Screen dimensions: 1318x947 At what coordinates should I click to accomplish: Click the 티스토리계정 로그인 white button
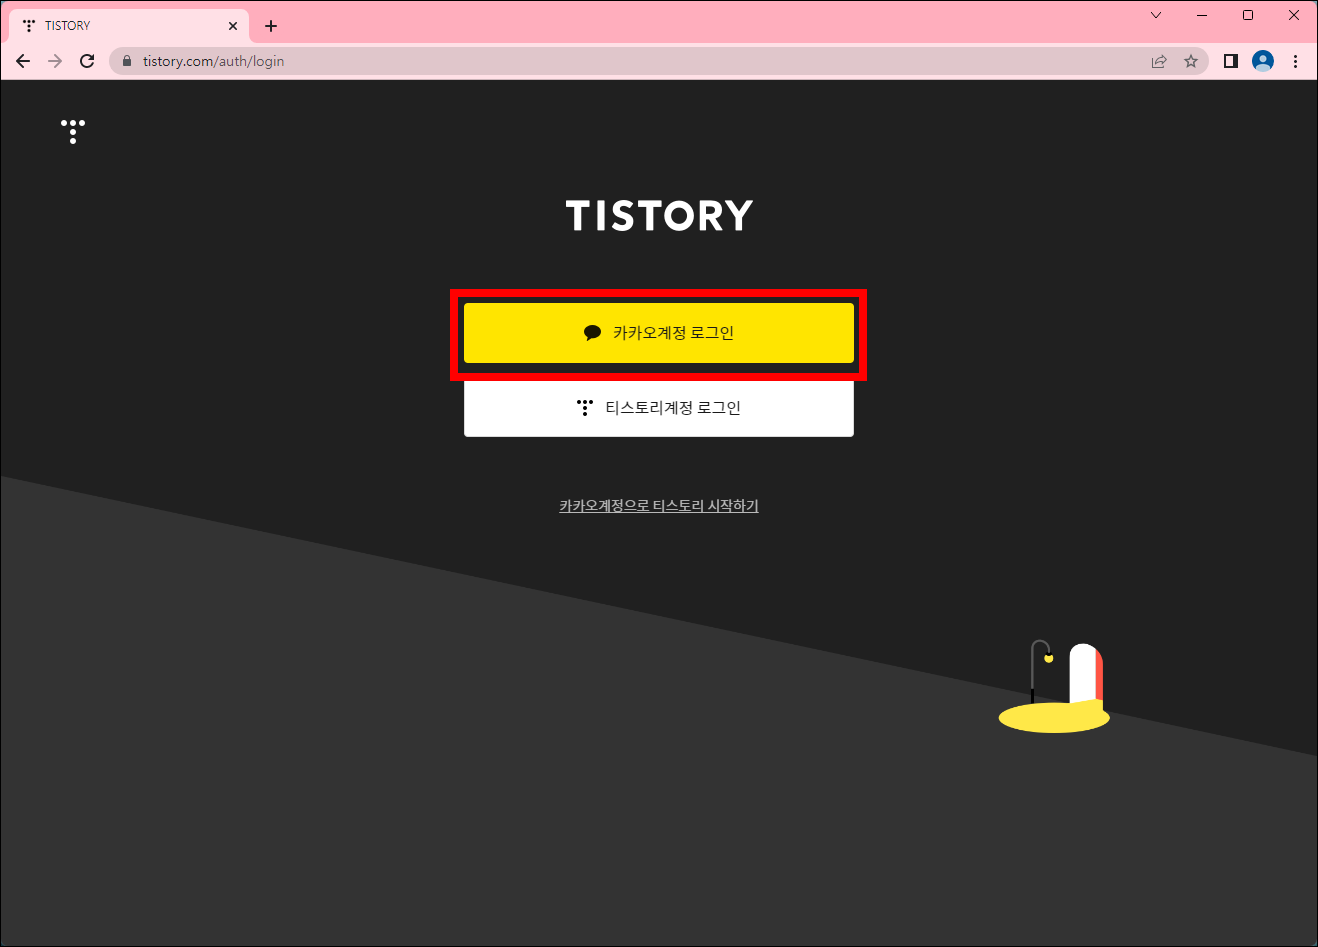pyautogui.click(x=659, y=408)
